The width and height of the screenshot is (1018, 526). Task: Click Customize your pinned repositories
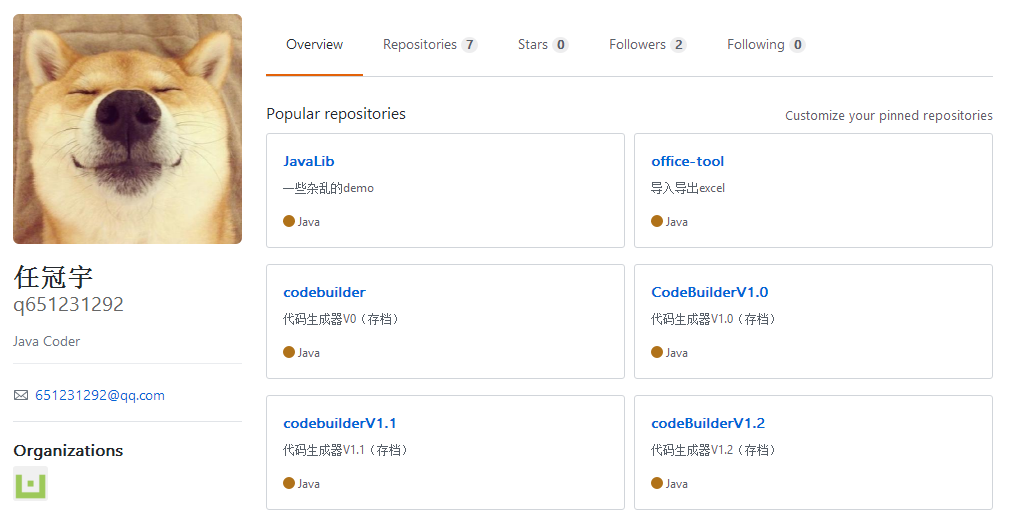[x=888, y=116]
